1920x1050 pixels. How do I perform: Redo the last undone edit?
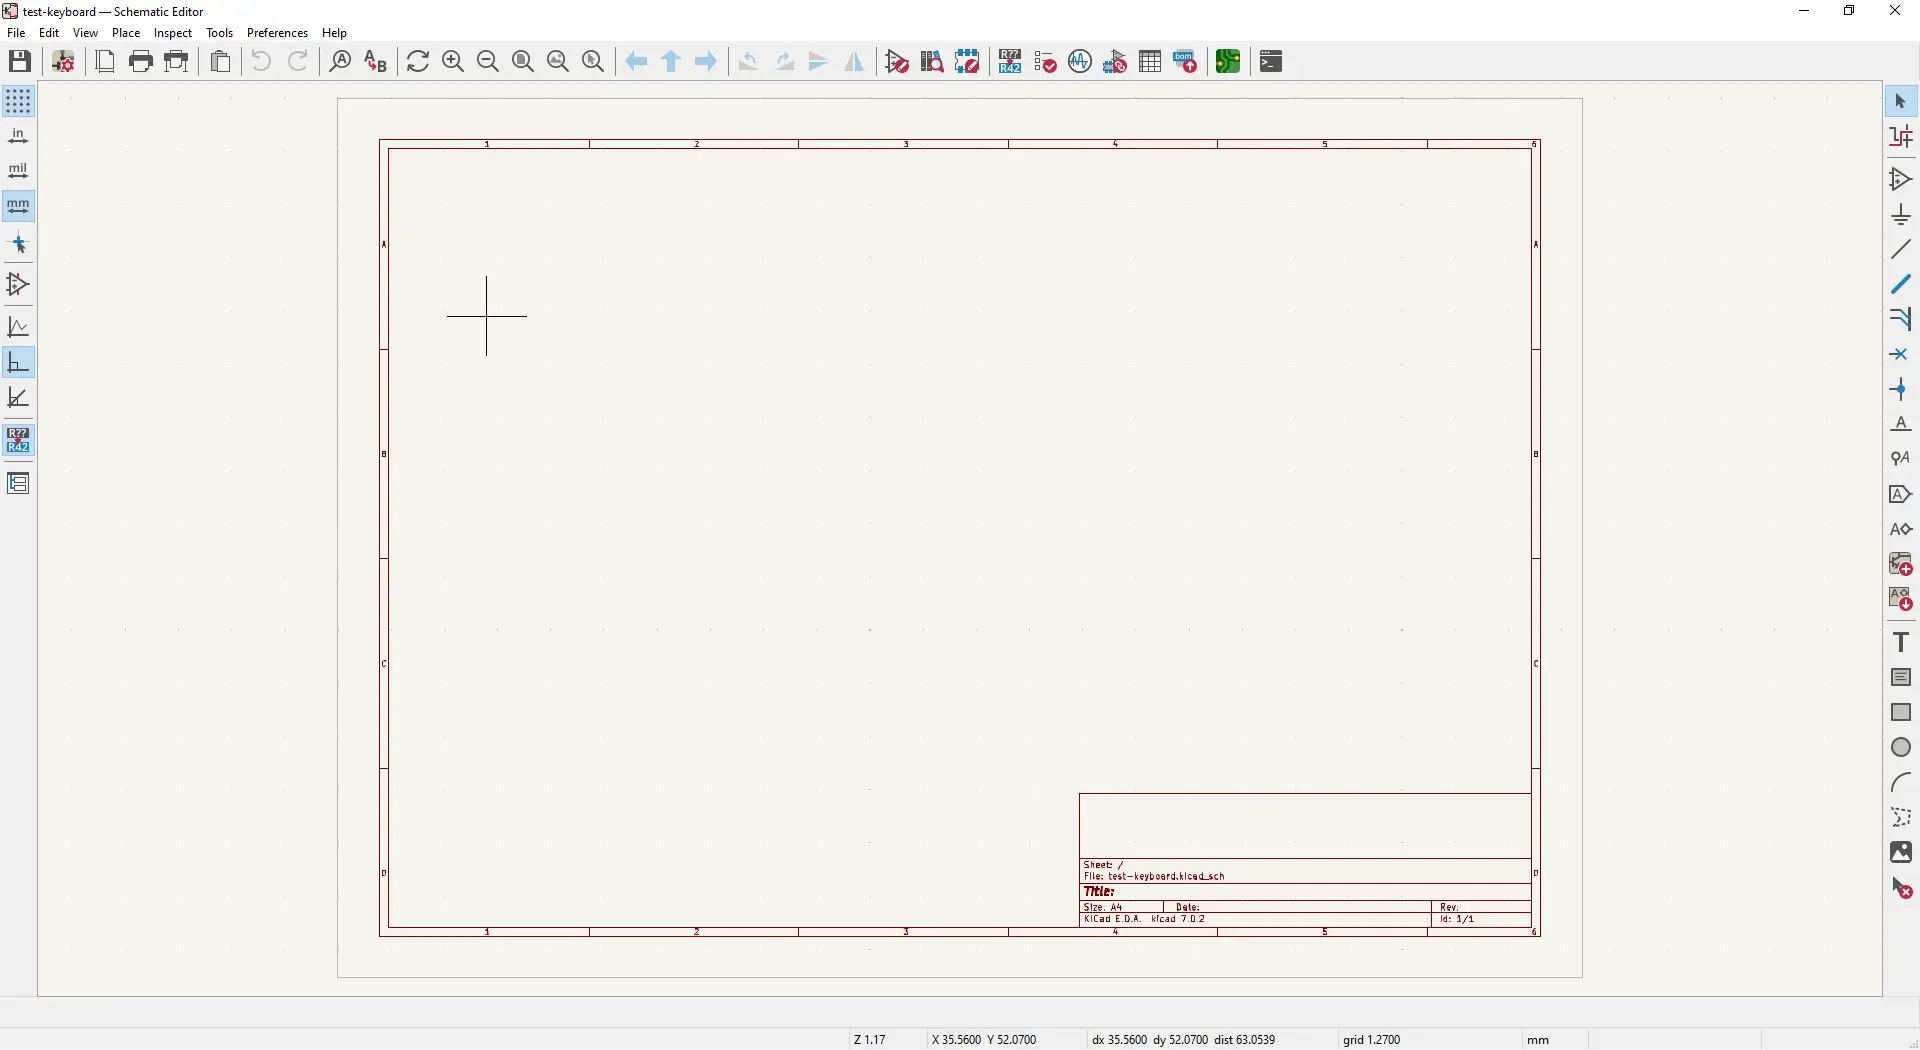pyautogui.click(x=299, y=62)
